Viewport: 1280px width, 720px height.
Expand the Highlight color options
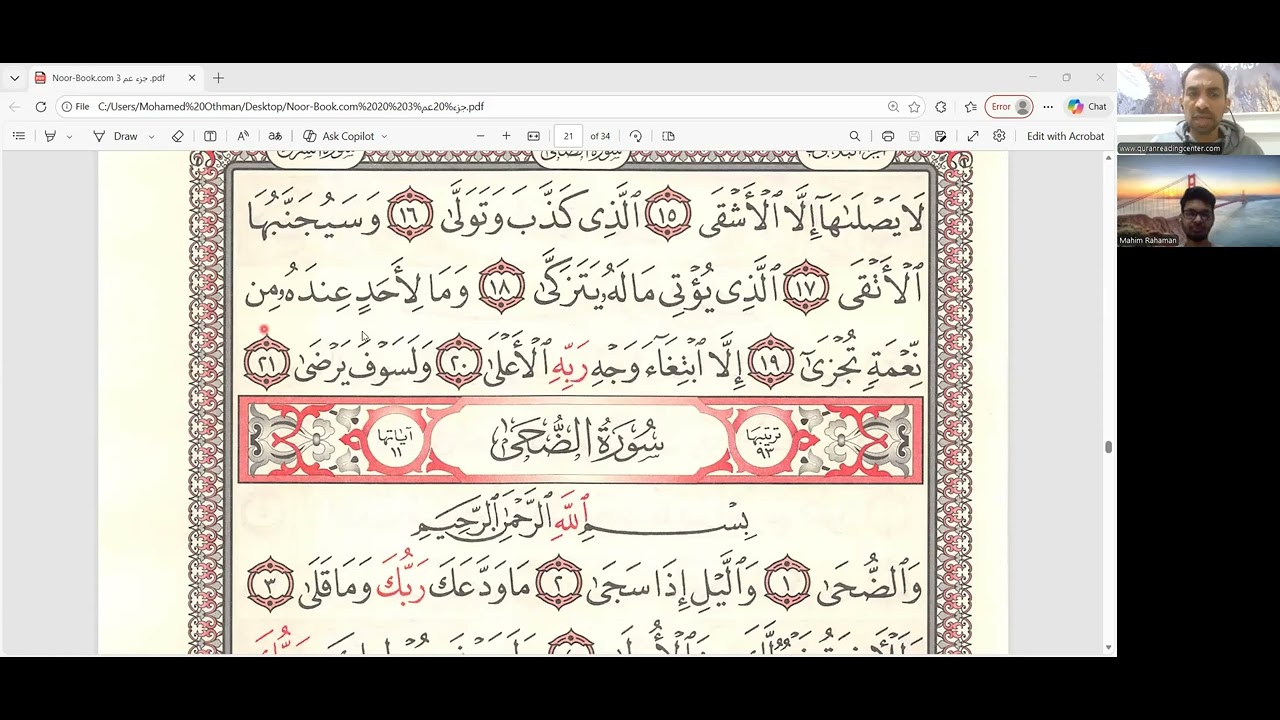click(69, 136)
